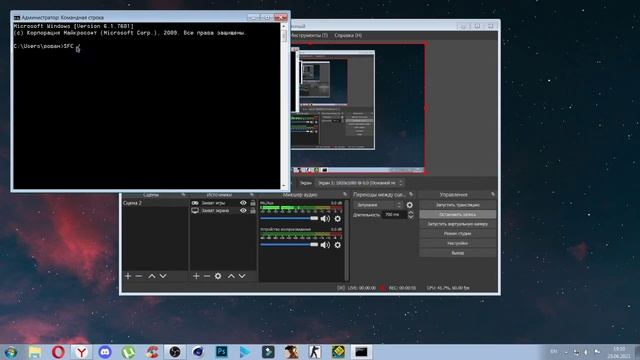This screenshot has width=640, height=360.
Task: Select the screen capture source row
Action: (223, 211)
